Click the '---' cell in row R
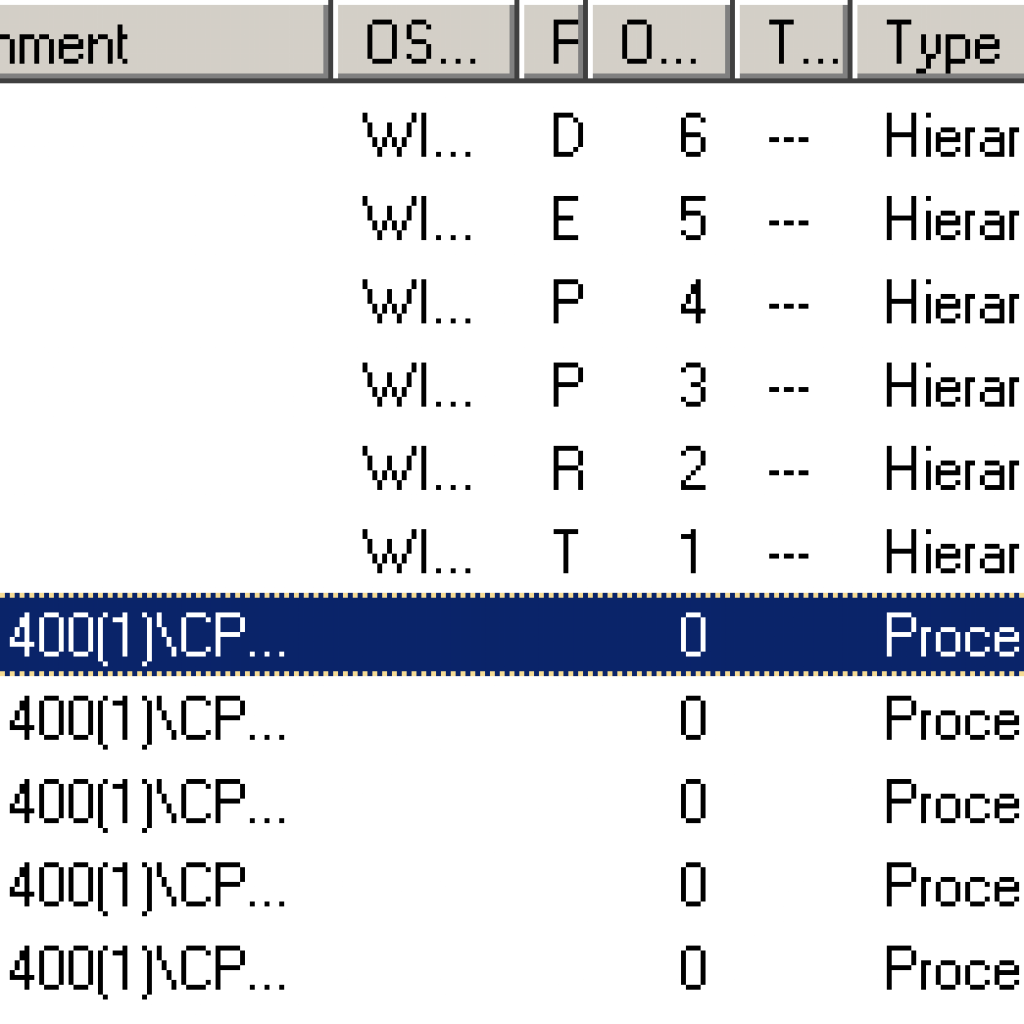1024x1024 pixels. pyautogui.click(x=789, y=472)
